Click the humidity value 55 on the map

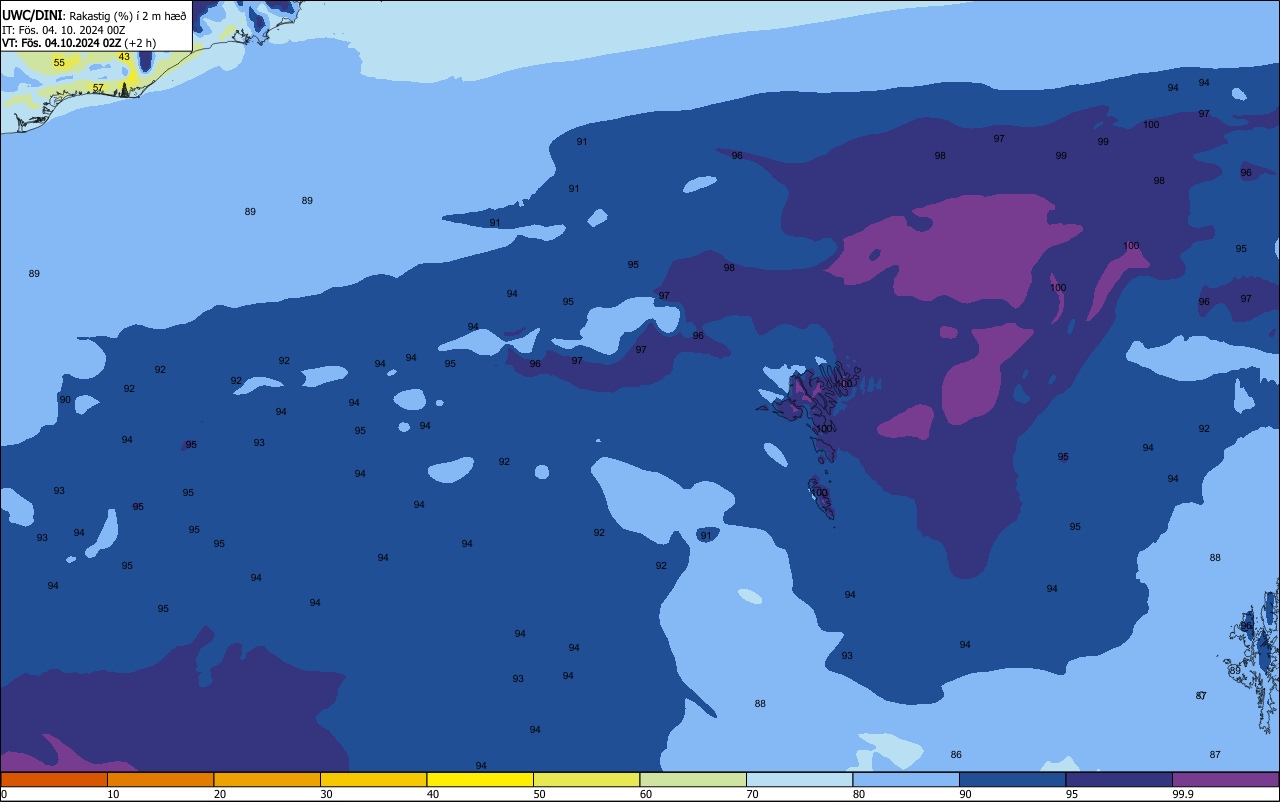[x=59, y=63]
